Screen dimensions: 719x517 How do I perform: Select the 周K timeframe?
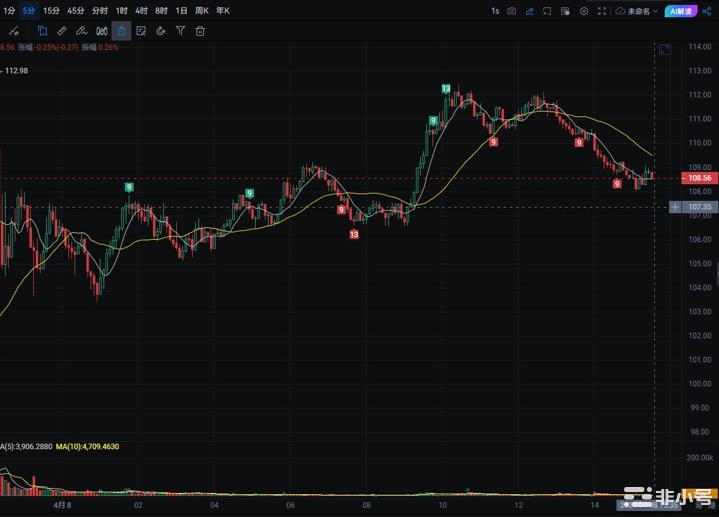(203, 11)
